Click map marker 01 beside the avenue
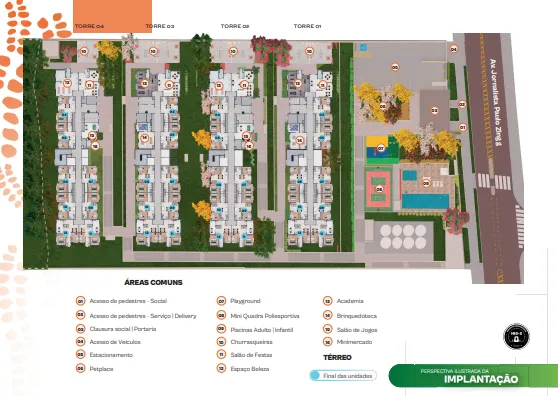The image size is (558, 396). (462, 127)
